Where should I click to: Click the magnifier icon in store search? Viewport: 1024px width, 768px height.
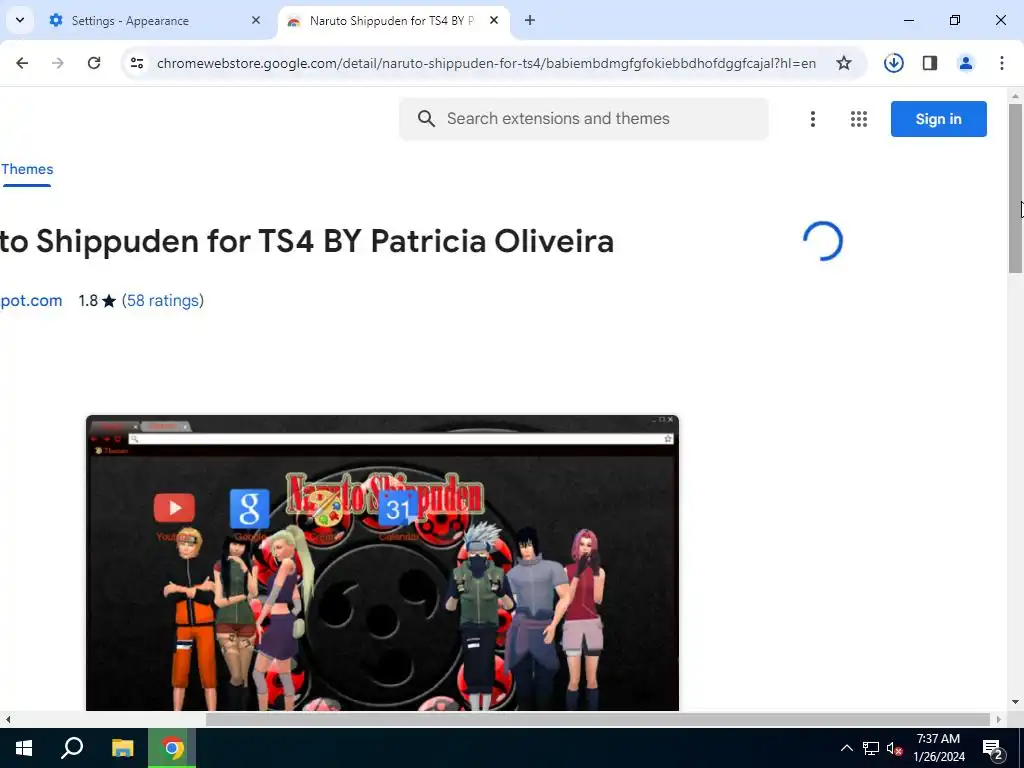coord(426,119)
